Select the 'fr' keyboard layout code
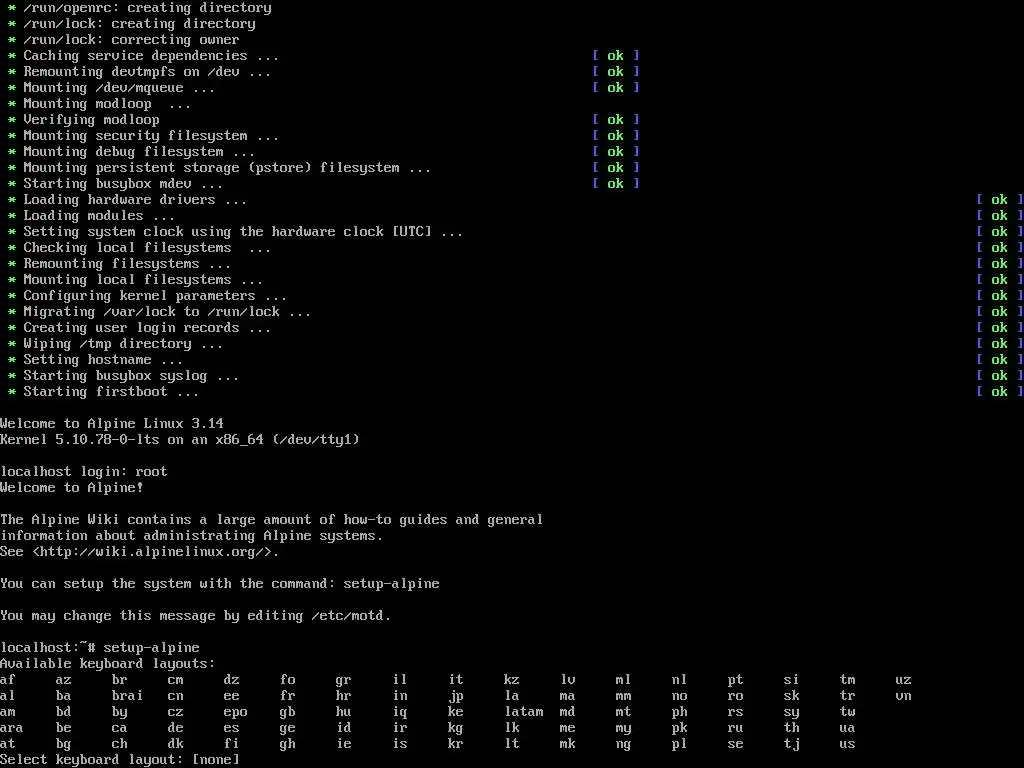Image resolution: width=1024 pixels, height=768 pixels. 287,696
